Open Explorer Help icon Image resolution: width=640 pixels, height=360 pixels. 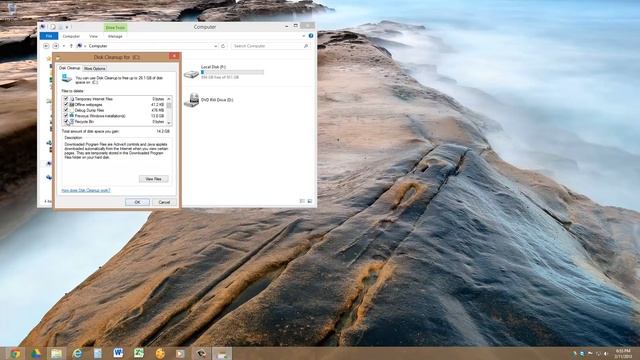[311, 36]
